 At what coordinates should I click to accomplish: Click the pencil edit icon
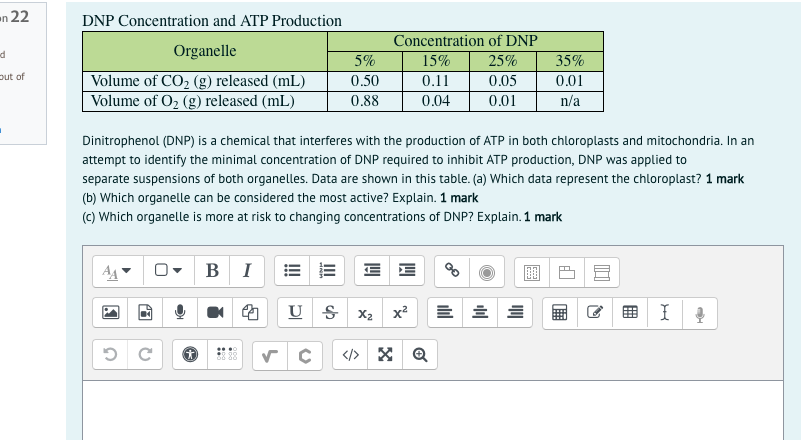[x=595, y=313]
